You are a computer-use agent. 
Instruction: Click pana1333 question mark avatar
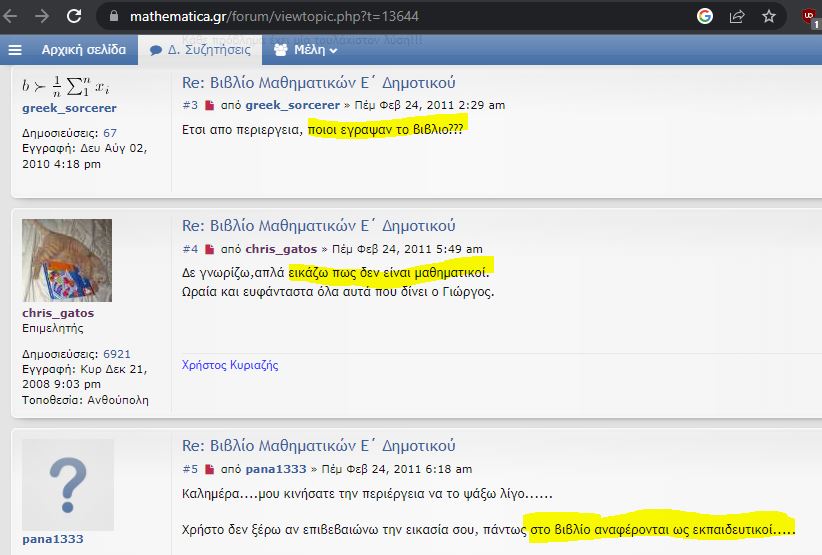(x=68, y=485)
